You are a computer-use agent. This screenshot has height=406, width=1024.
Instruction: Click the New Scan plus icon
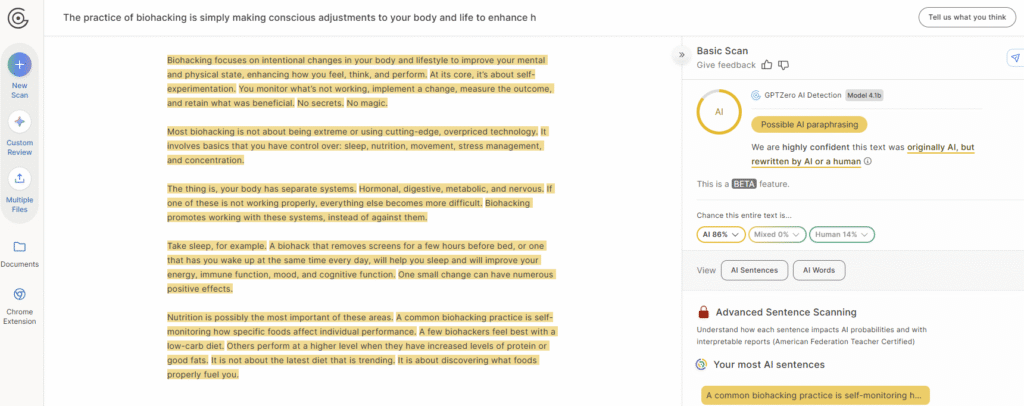[x=20, y=65]
